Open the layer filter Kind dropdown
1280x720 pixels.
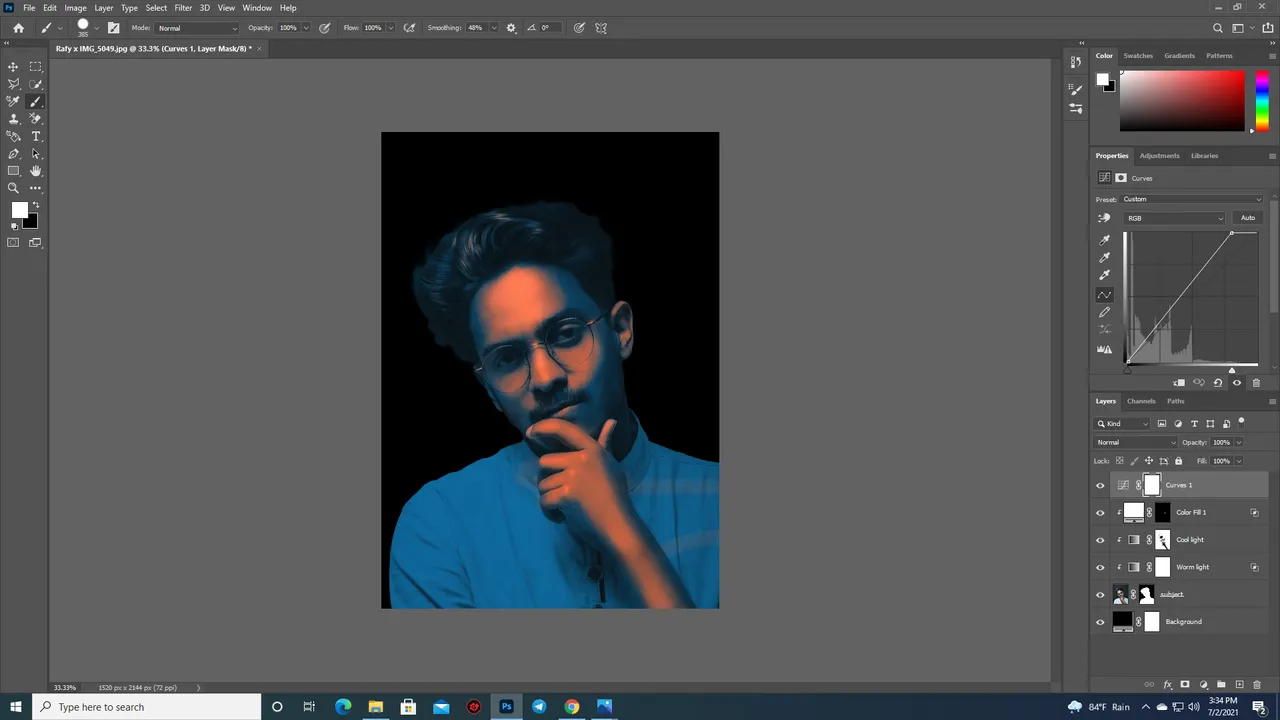1123,424
